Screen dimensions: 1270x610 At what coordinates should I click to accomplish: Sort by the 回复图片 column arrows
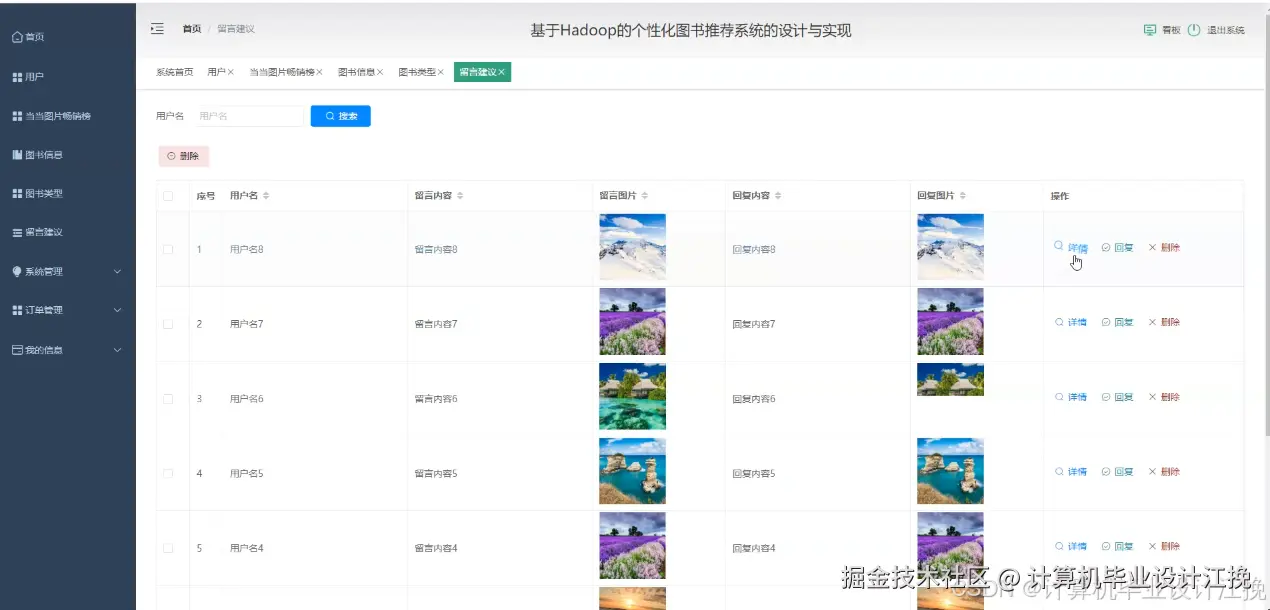[x=963, y=196]
